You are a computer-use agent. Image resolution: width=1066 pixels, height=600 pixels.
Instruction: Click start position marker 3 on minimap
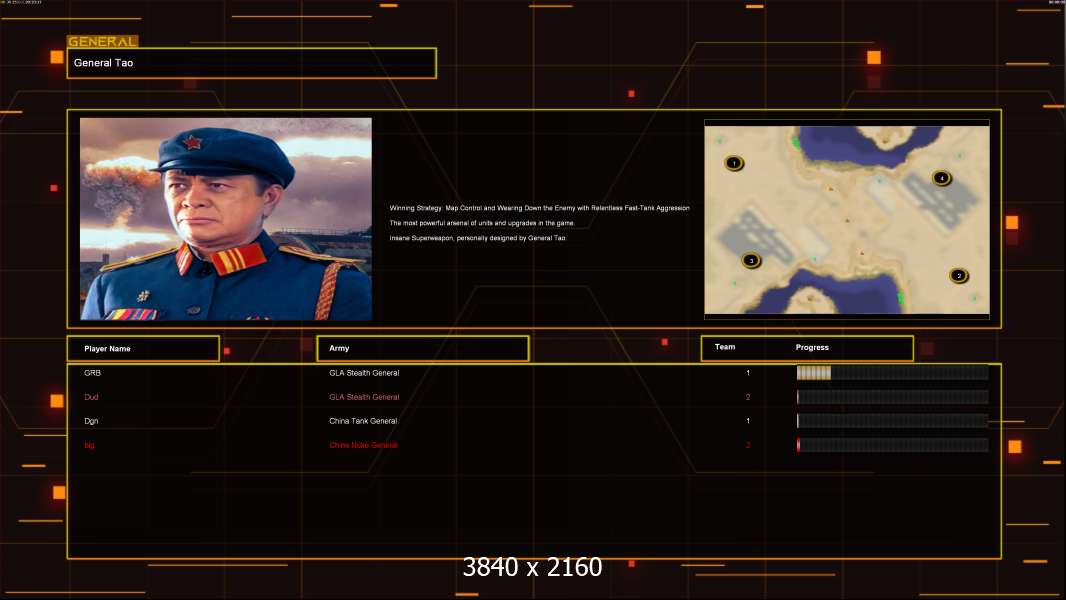(751, 260)
